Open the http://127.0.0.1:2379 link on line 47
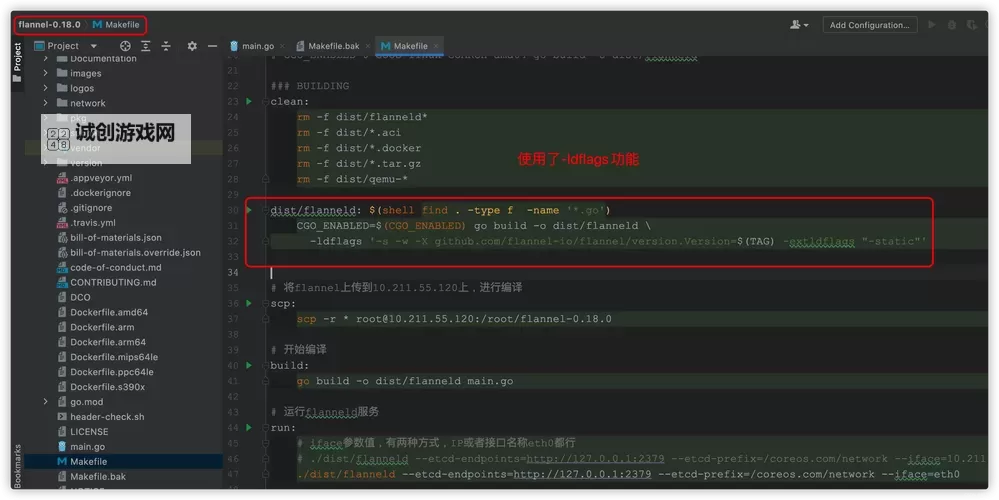This screenshot has height=500, width=999. [582, 475]
